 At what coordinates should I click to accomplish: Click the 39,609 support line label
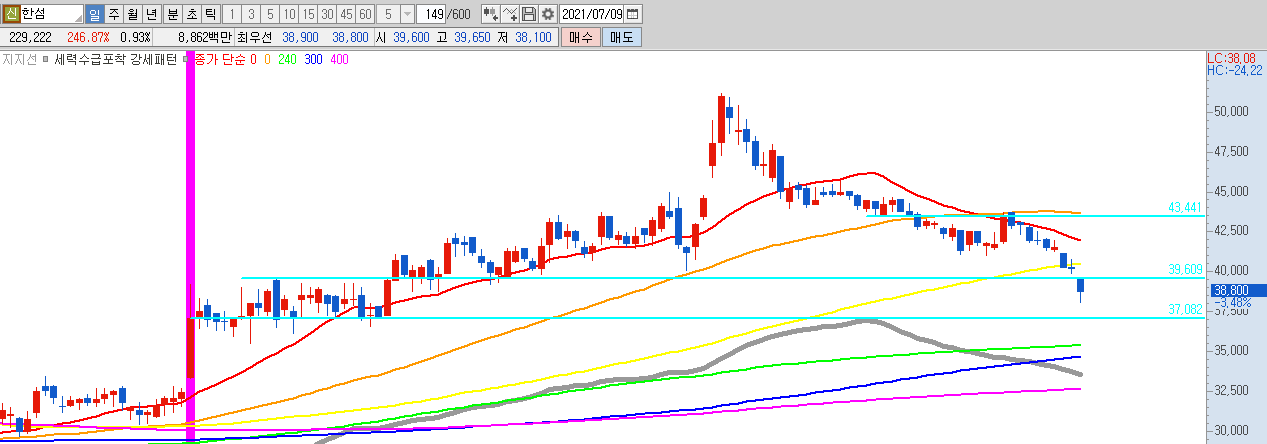tap(1183, 269)
